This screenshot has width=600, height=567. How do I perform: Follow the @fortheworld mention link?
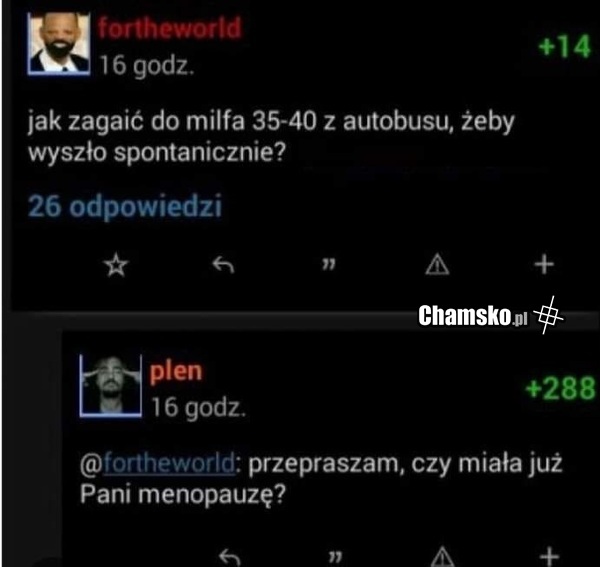(x=158, y=463)
